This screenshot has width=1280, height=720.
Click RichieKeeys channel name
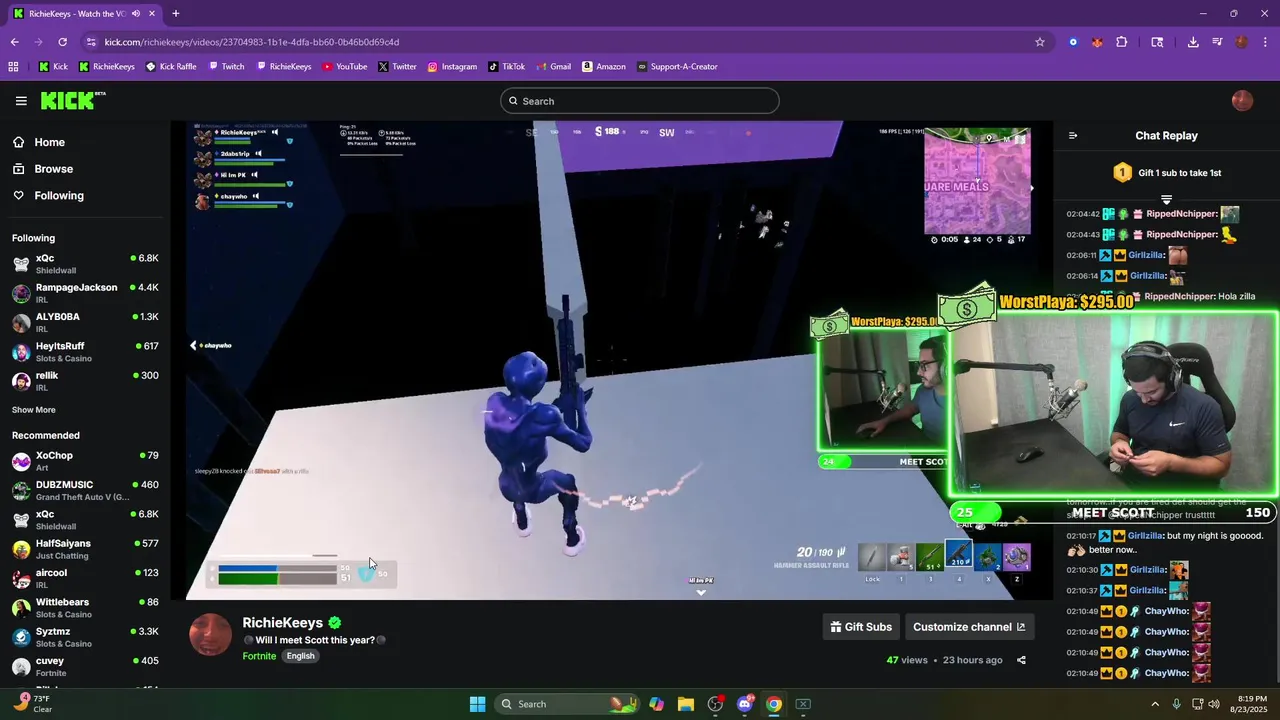(283, 623)
